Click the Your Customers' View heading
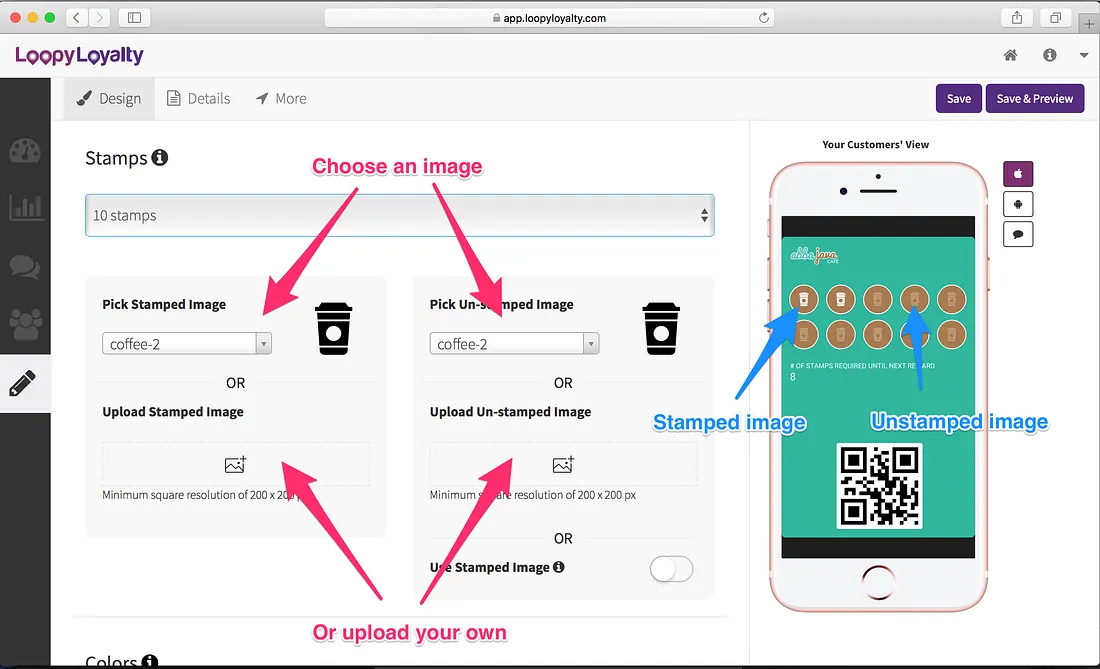Screen dimensions: 1100x669 click(876, 144)
